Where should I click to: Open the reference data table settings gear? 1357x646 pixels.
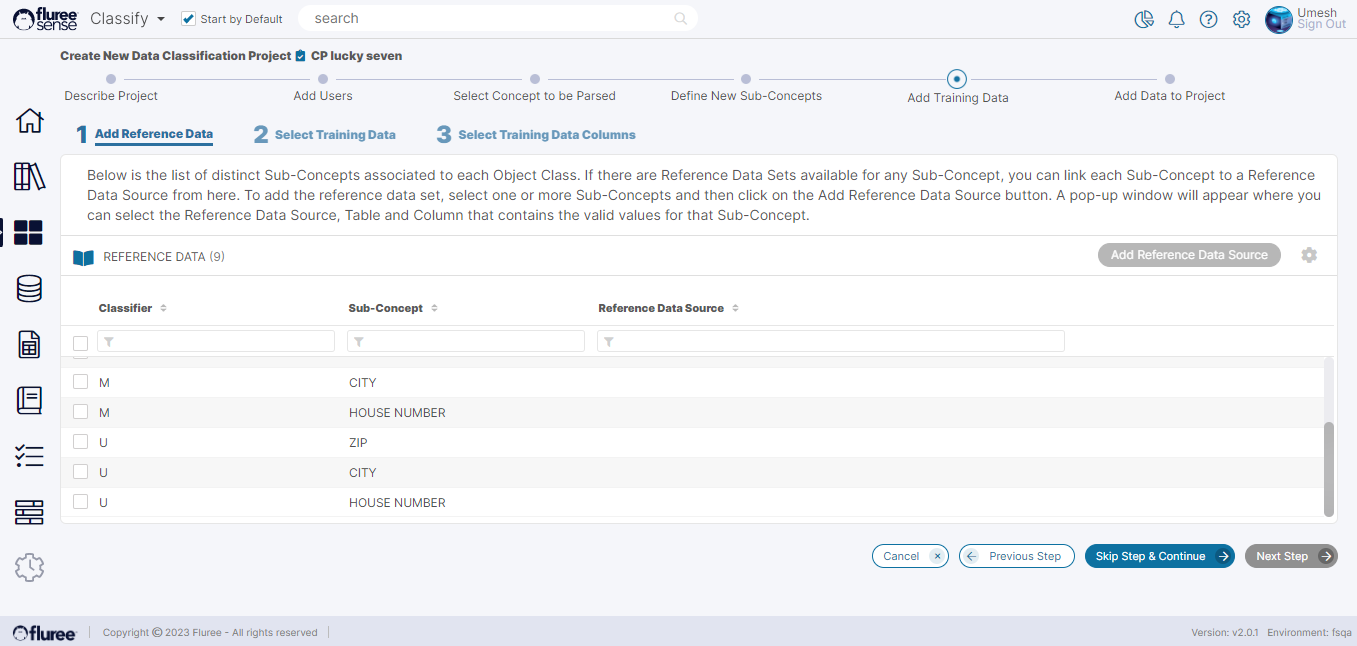coord(1309,255)
